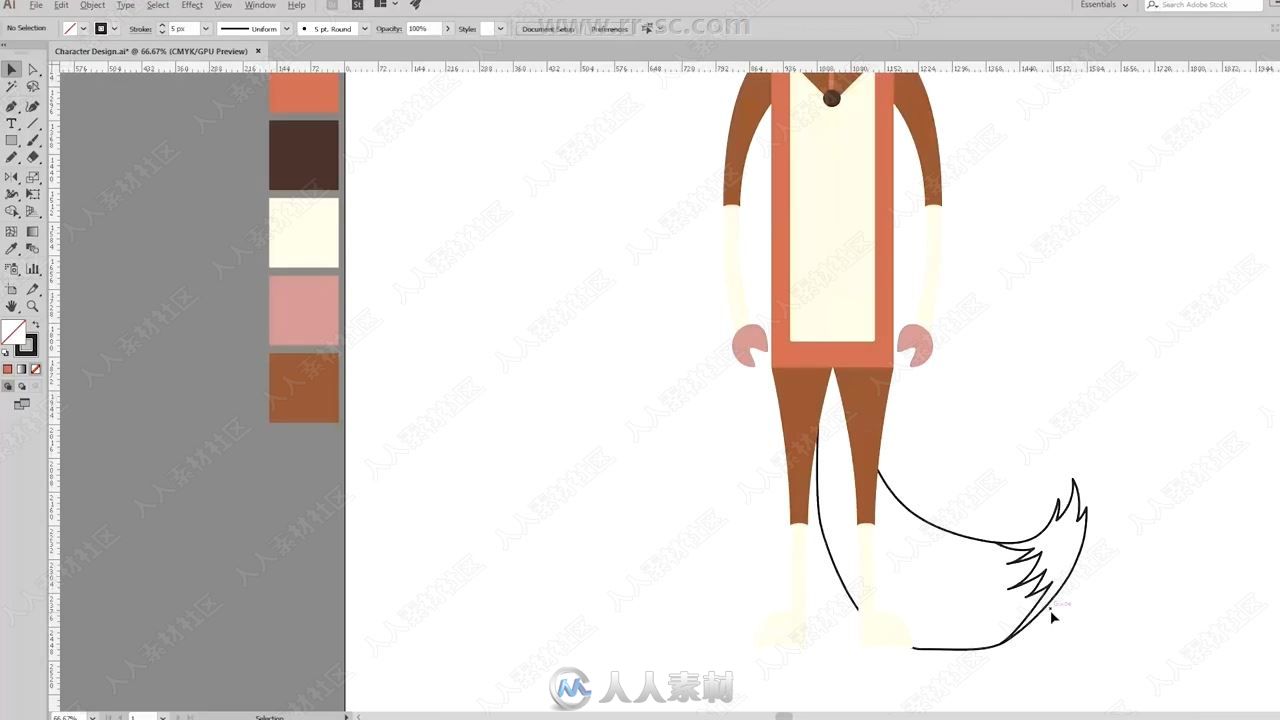This screenshot has height=720, width=1280.
Task: Select the Zoom tool
Action: click(32, 306)
